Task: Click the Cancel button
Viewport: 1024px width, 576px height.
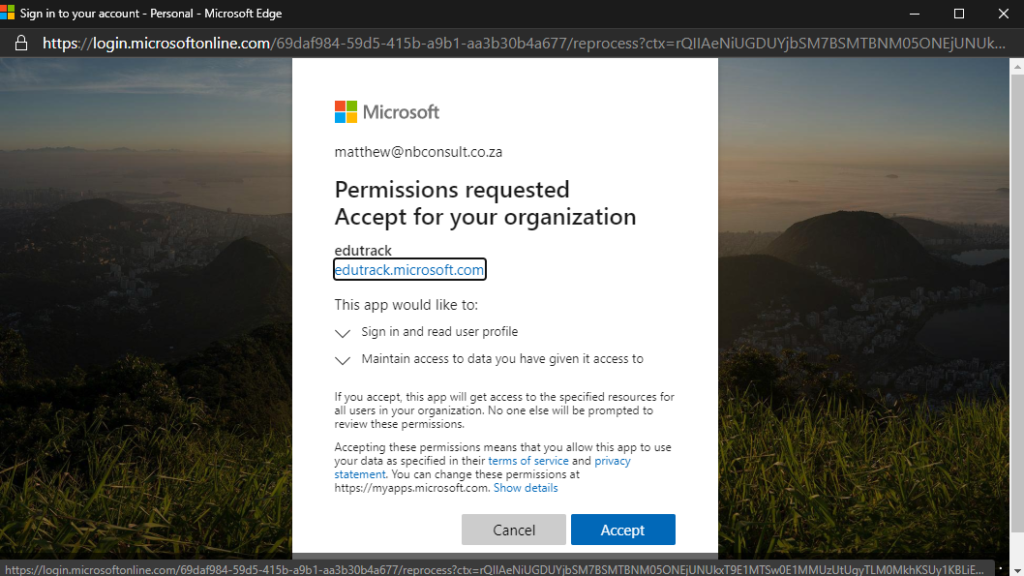Action: point(514,530)
